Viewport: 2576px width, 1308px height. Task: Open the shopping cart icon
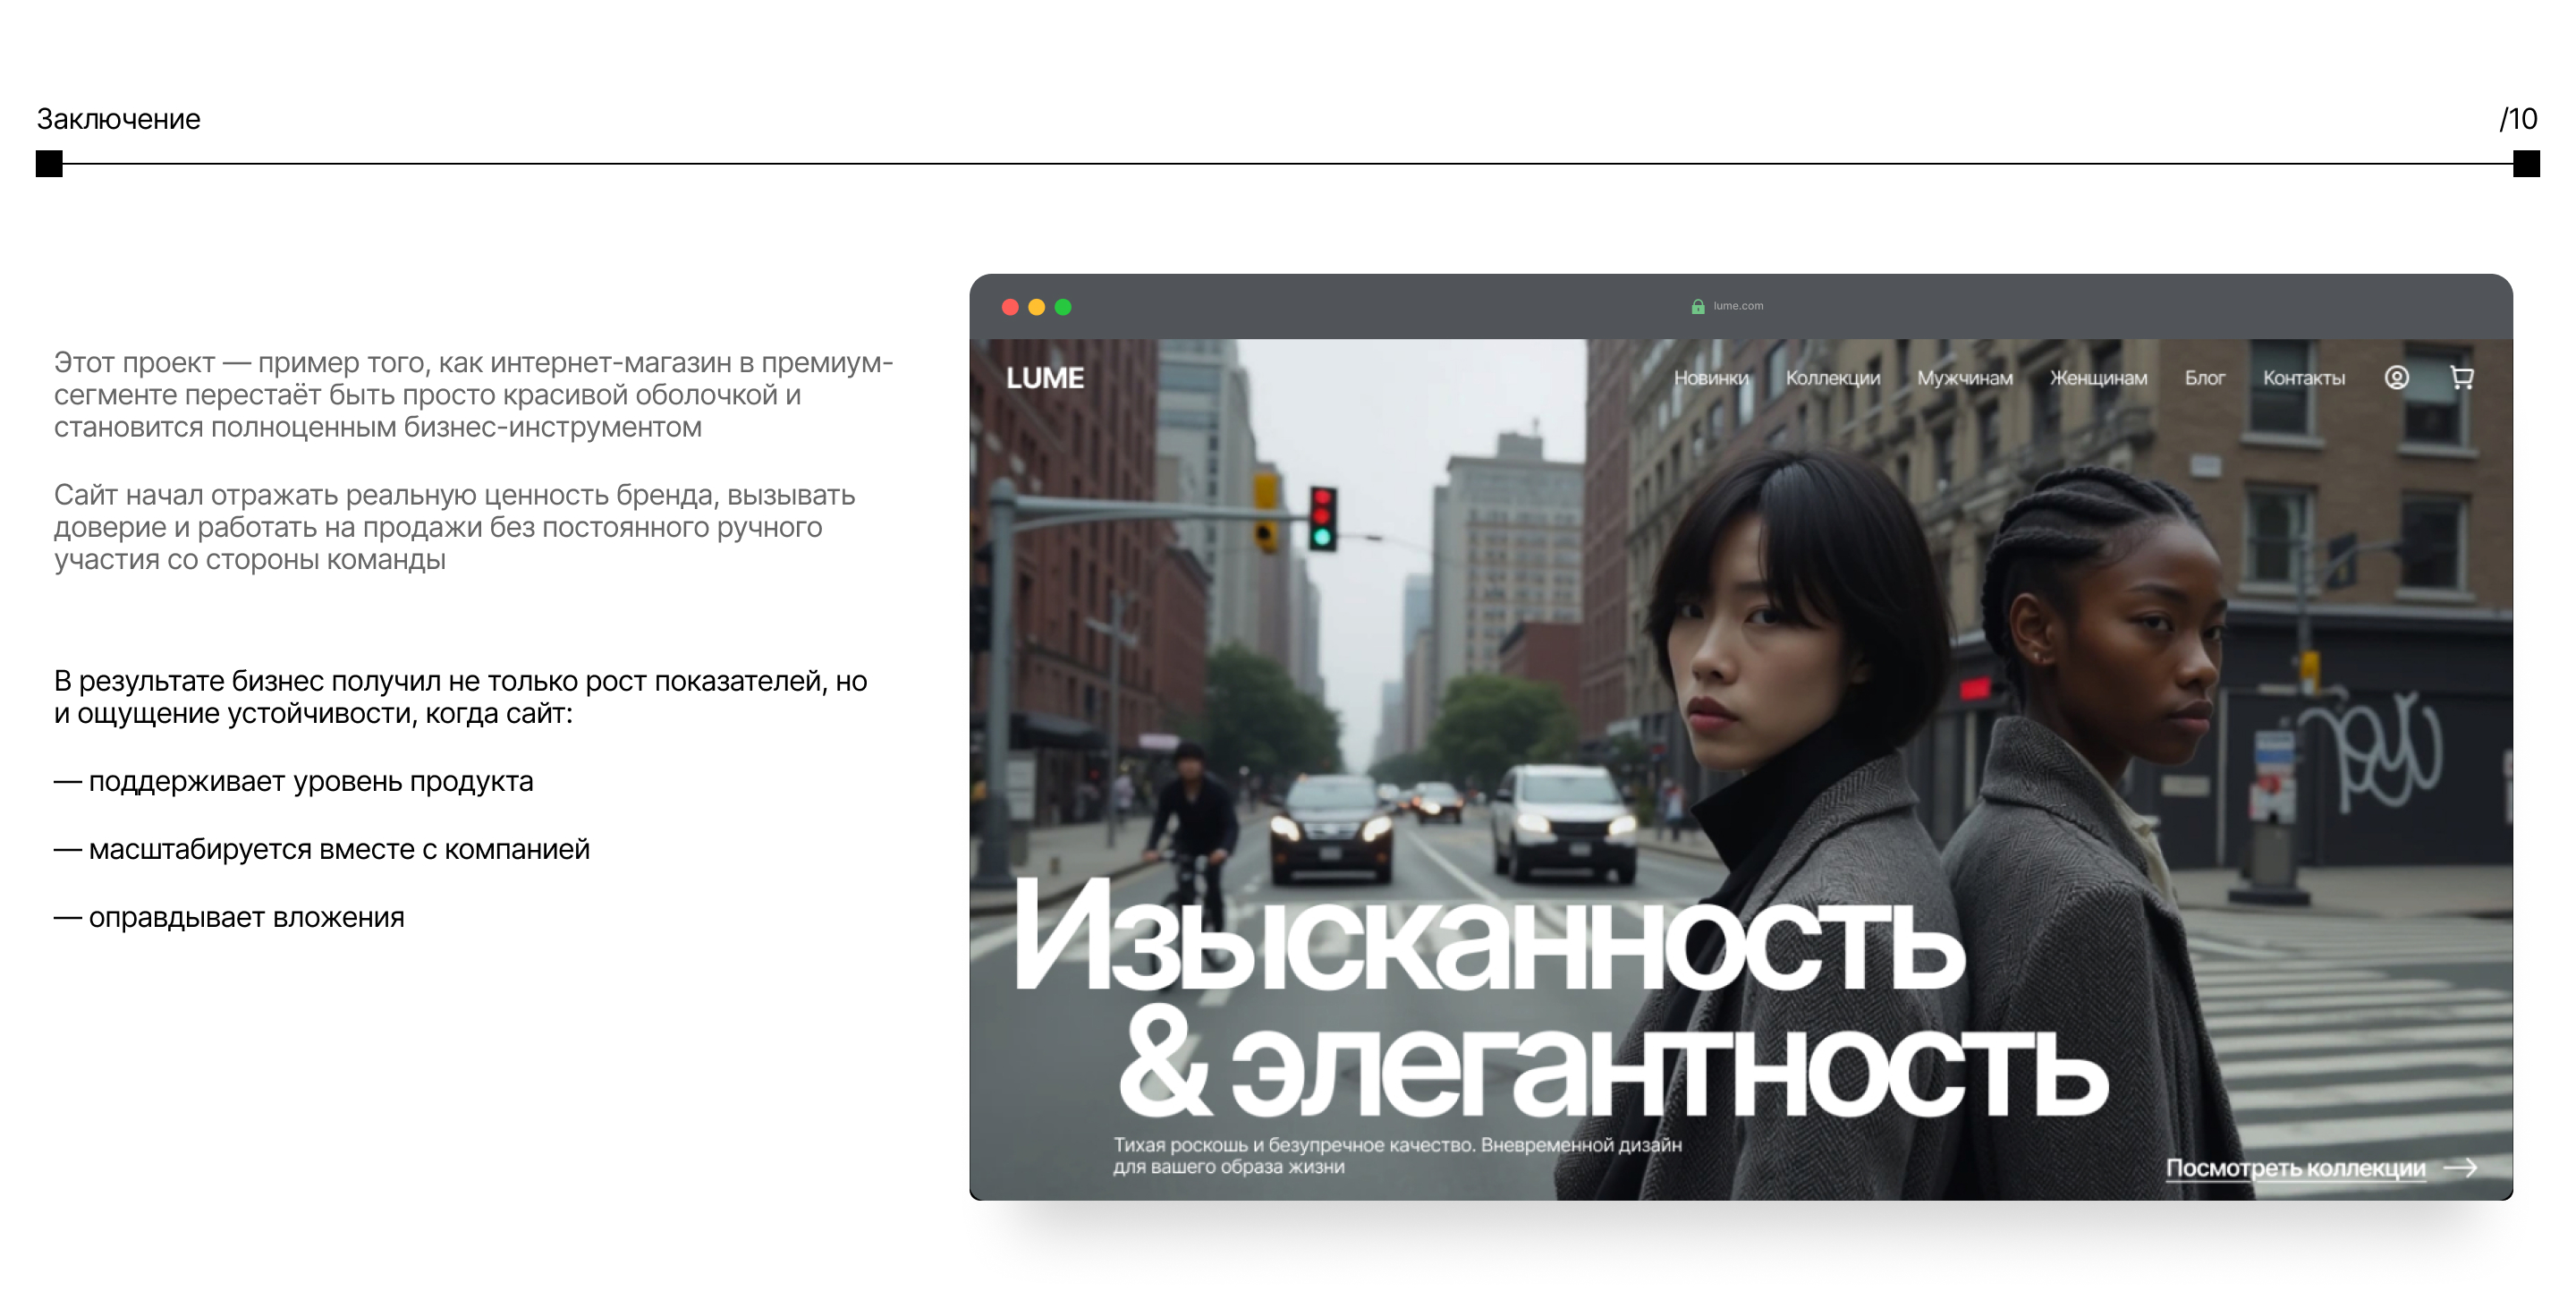coord(2462,378)
